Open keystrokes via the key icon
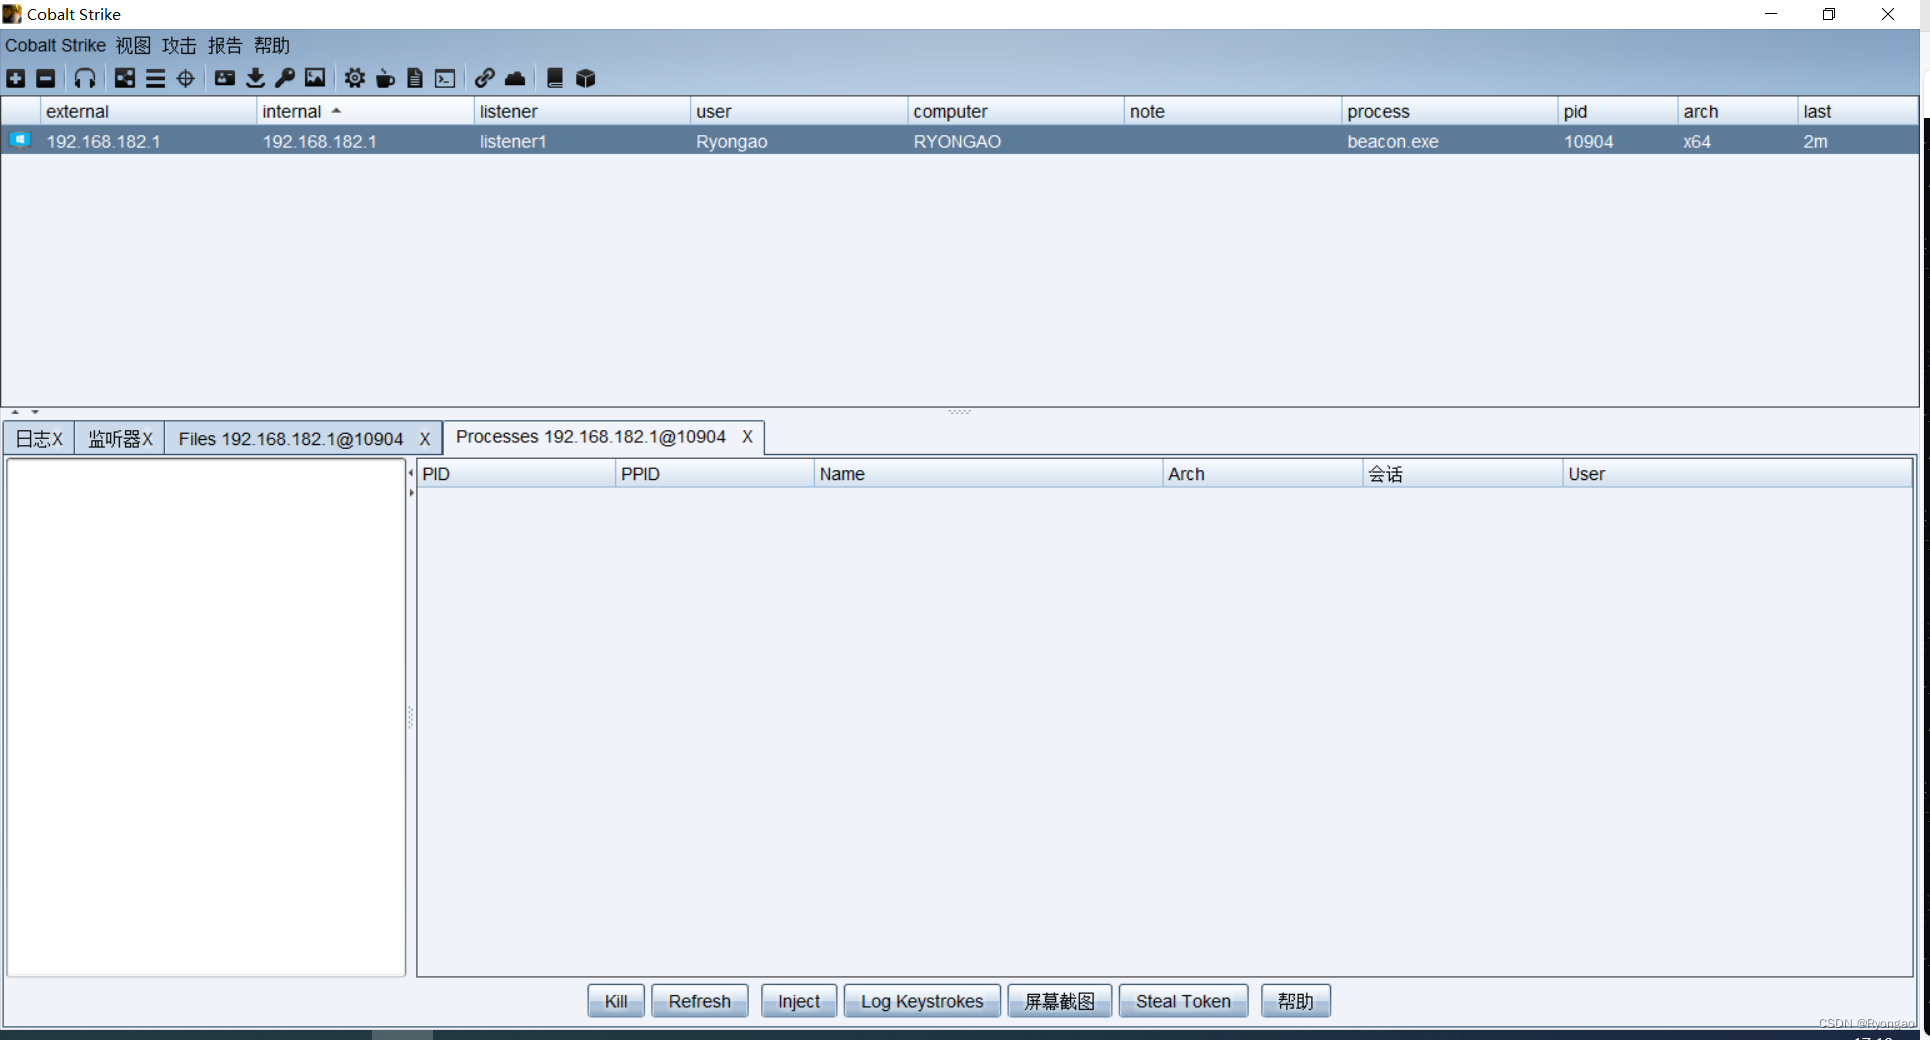 coord(285,78)
